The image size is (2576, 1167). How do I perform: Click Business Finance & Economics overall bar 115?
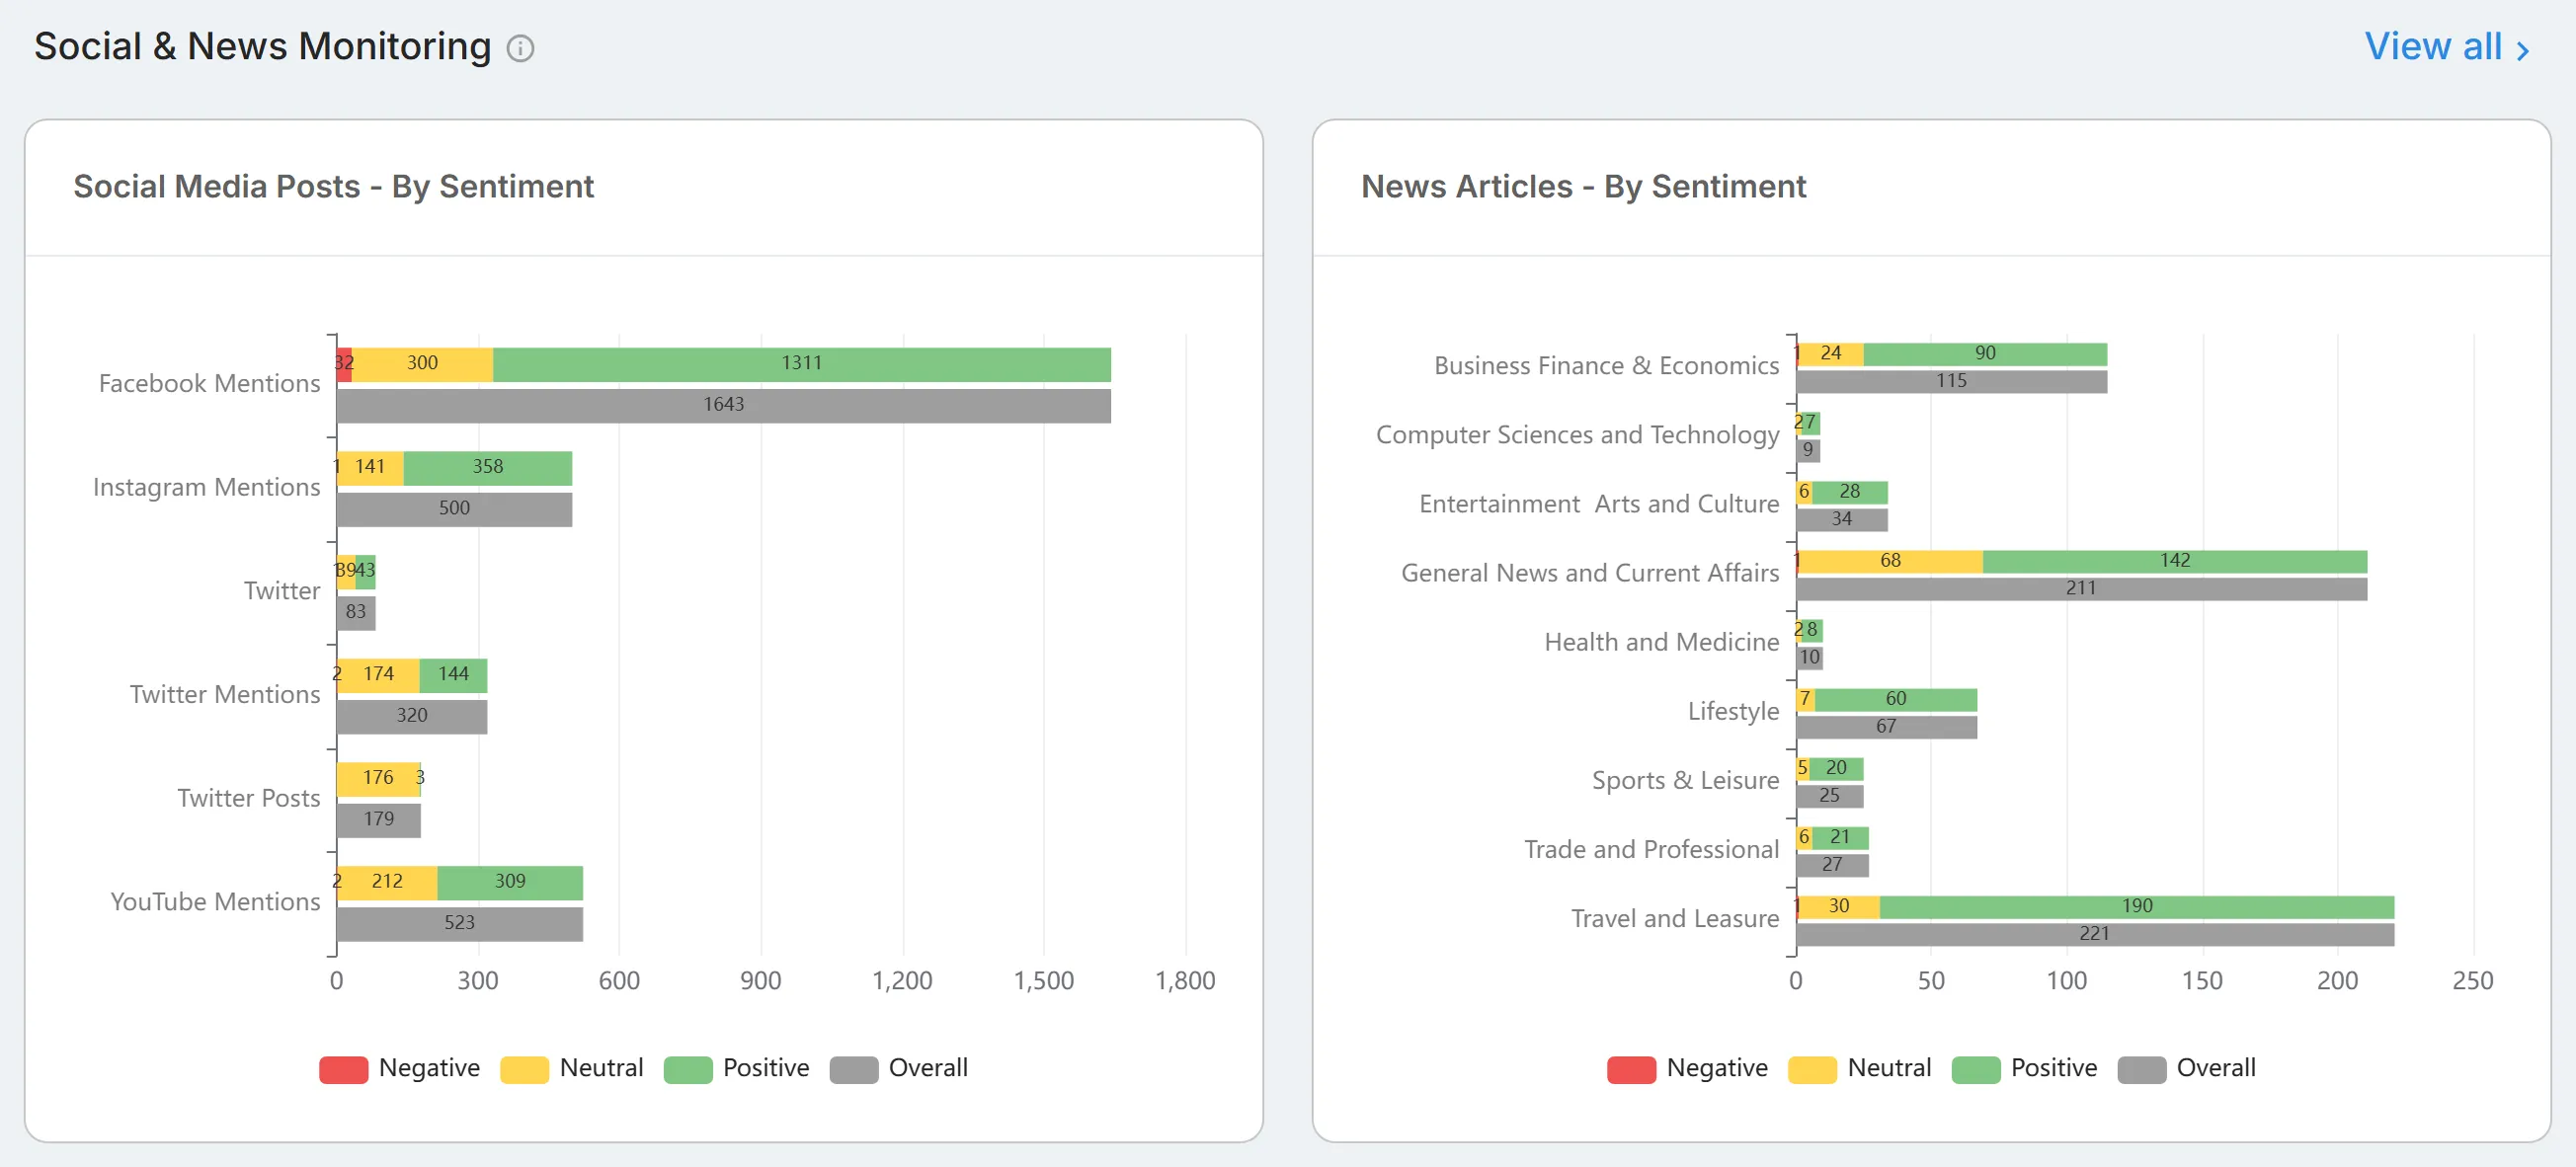pos(1951,382)
